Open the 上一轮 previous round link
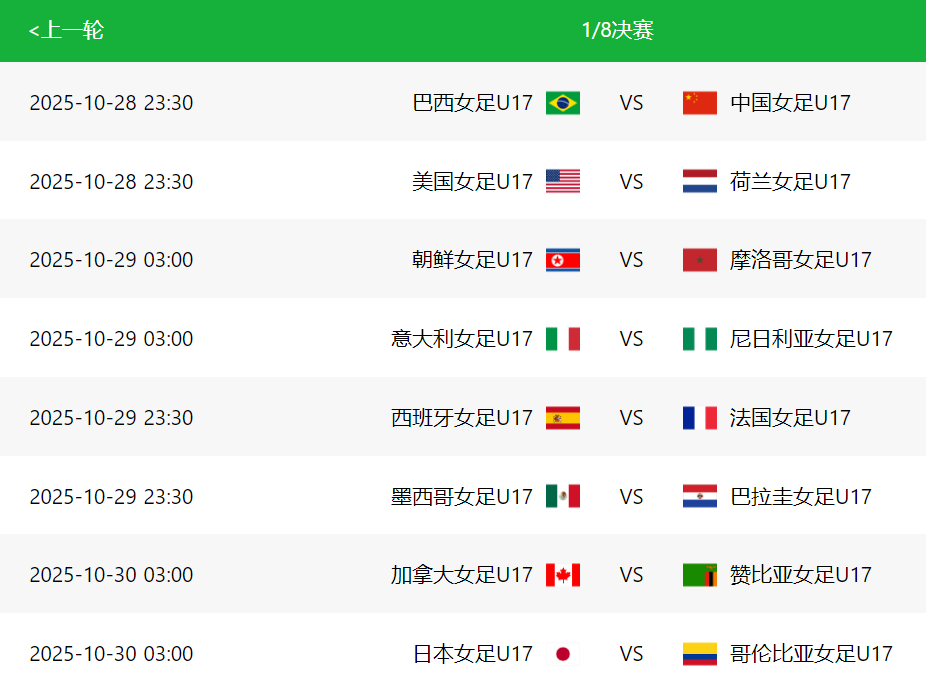 coord(66,31)
